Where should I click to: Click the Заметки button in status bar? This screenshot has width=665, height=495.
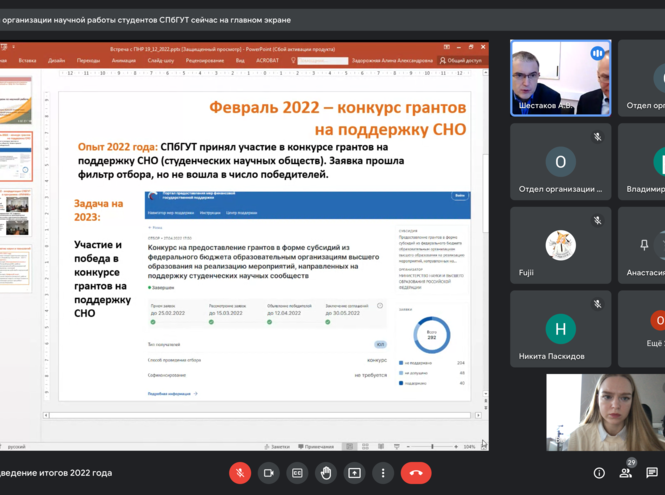[275, 446]
